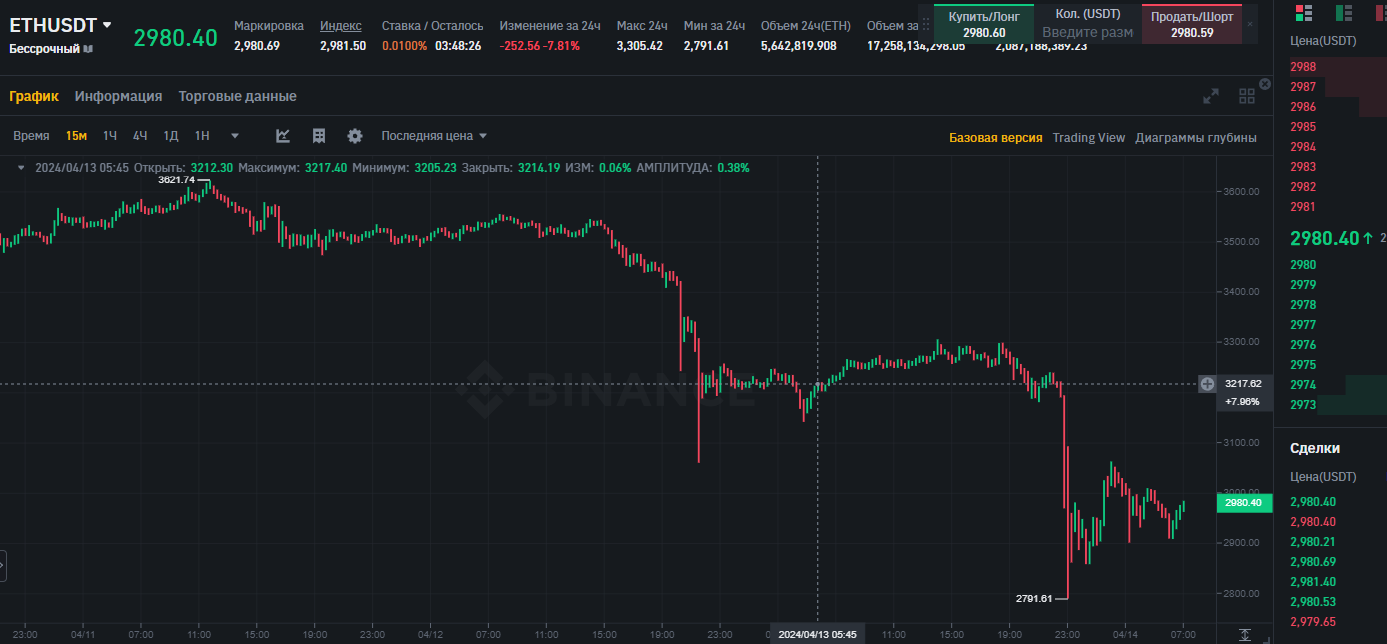Show only buy orders in order book
This screenshot has width=1387, height=644.
[1344, 13]
